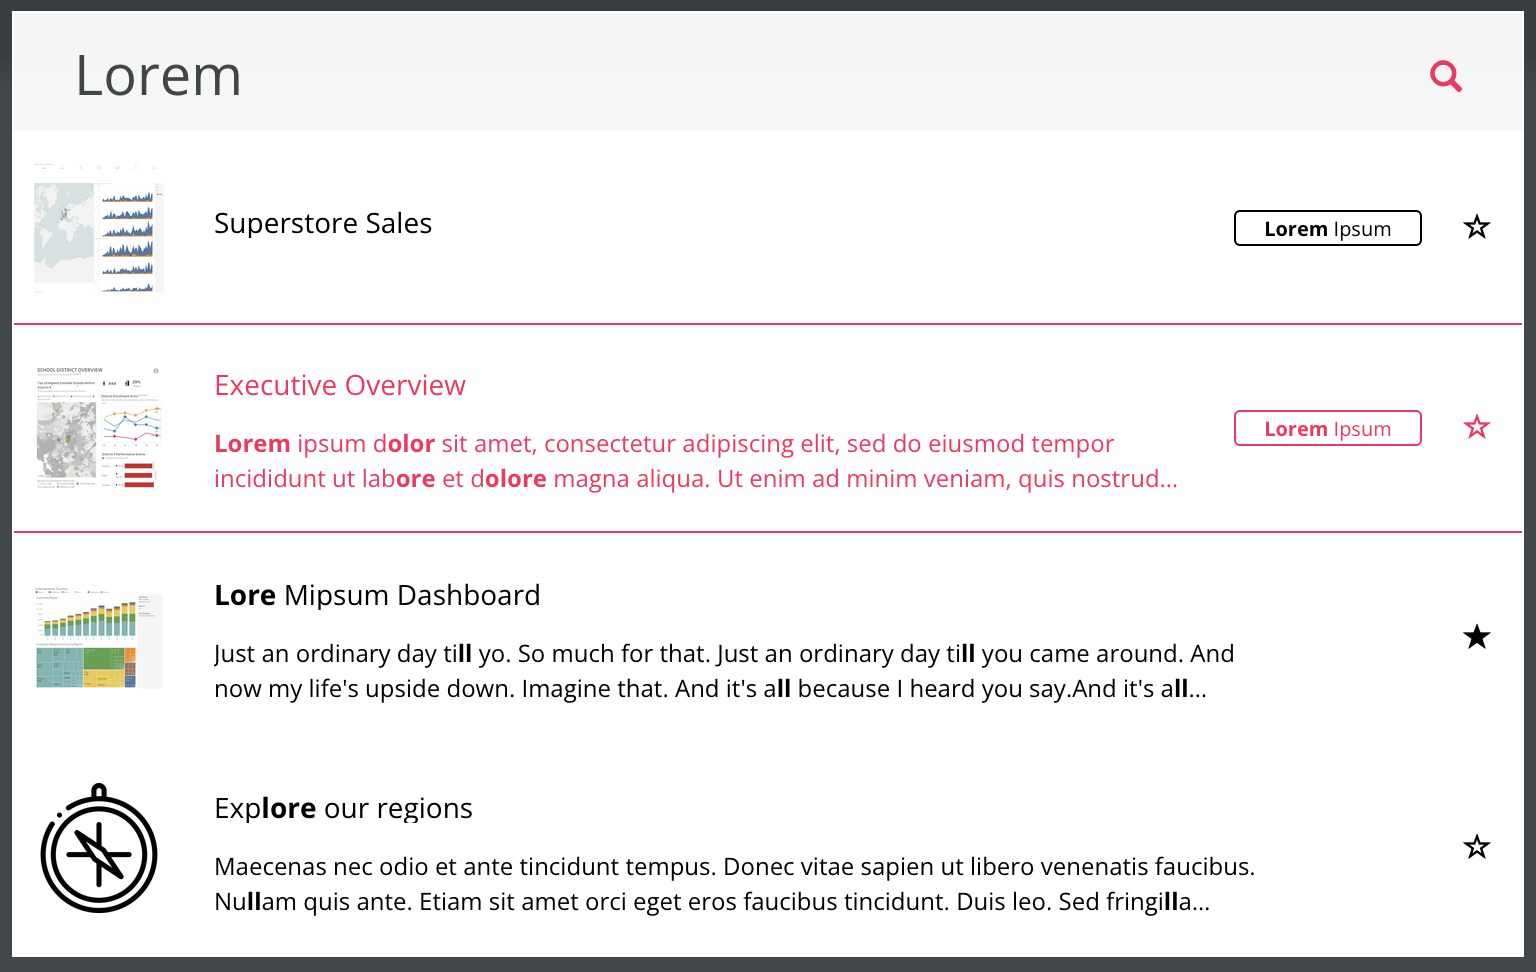Open the Superstore Sales title link
The image size is (1536, 972).
click(x=323, y=223)
